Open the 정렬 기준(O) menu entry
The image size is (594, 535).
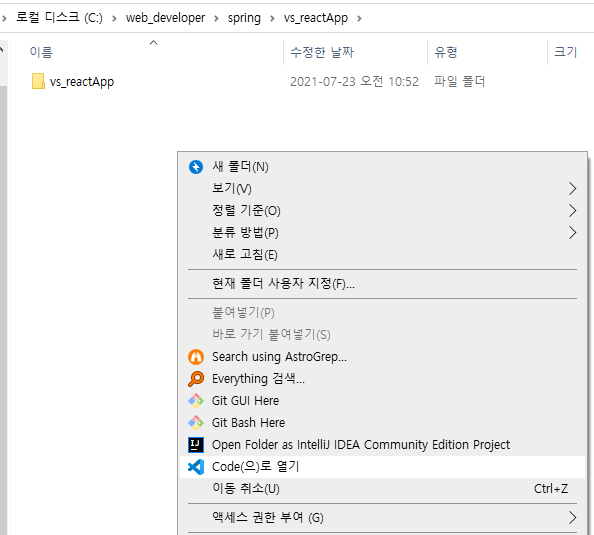[x=383, y=211]
